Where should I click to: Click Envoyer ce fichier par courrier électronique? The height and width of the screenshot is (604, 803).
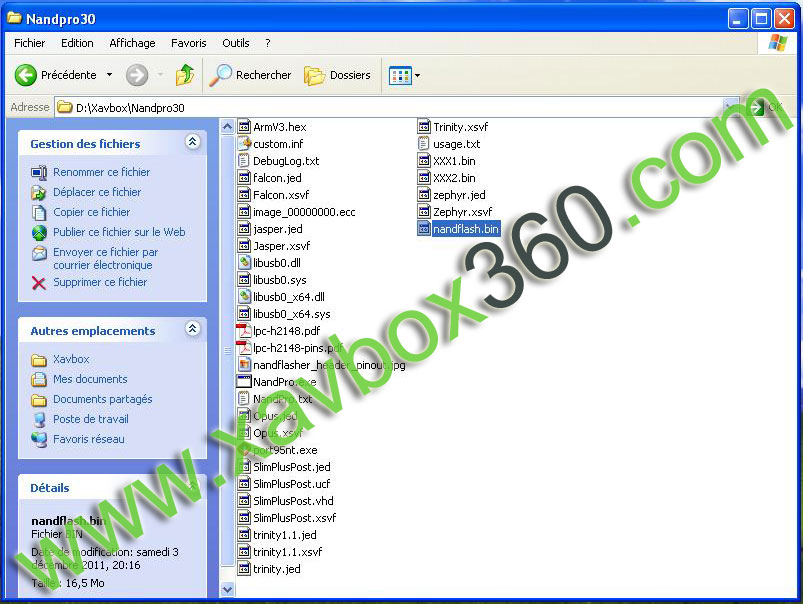(x=105, y=259)
